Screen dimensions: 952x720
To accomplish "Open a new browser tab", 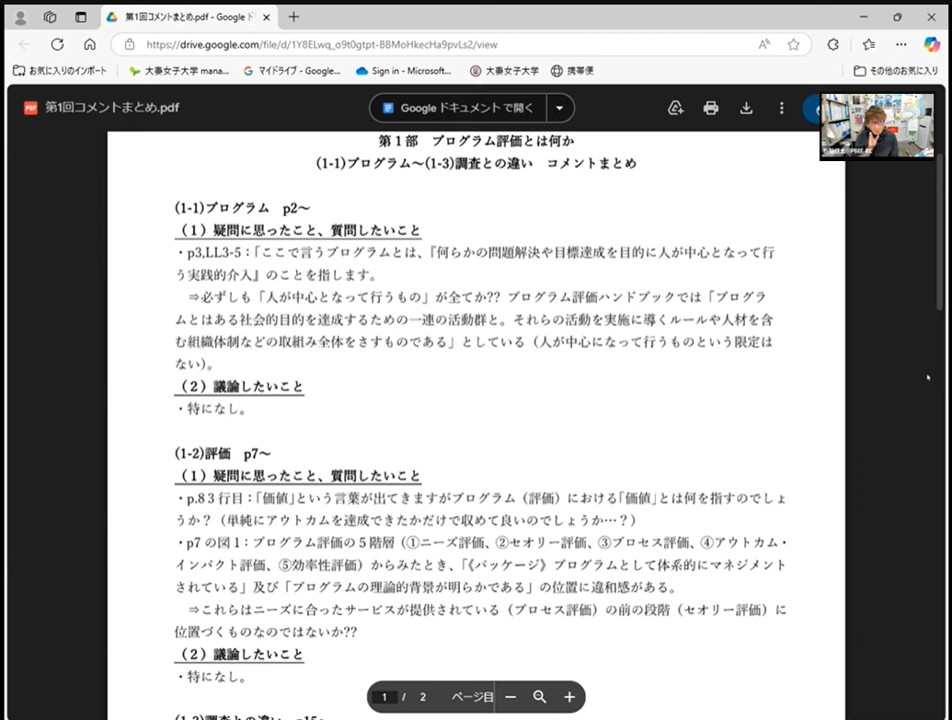I will click(x=293, y=17).
